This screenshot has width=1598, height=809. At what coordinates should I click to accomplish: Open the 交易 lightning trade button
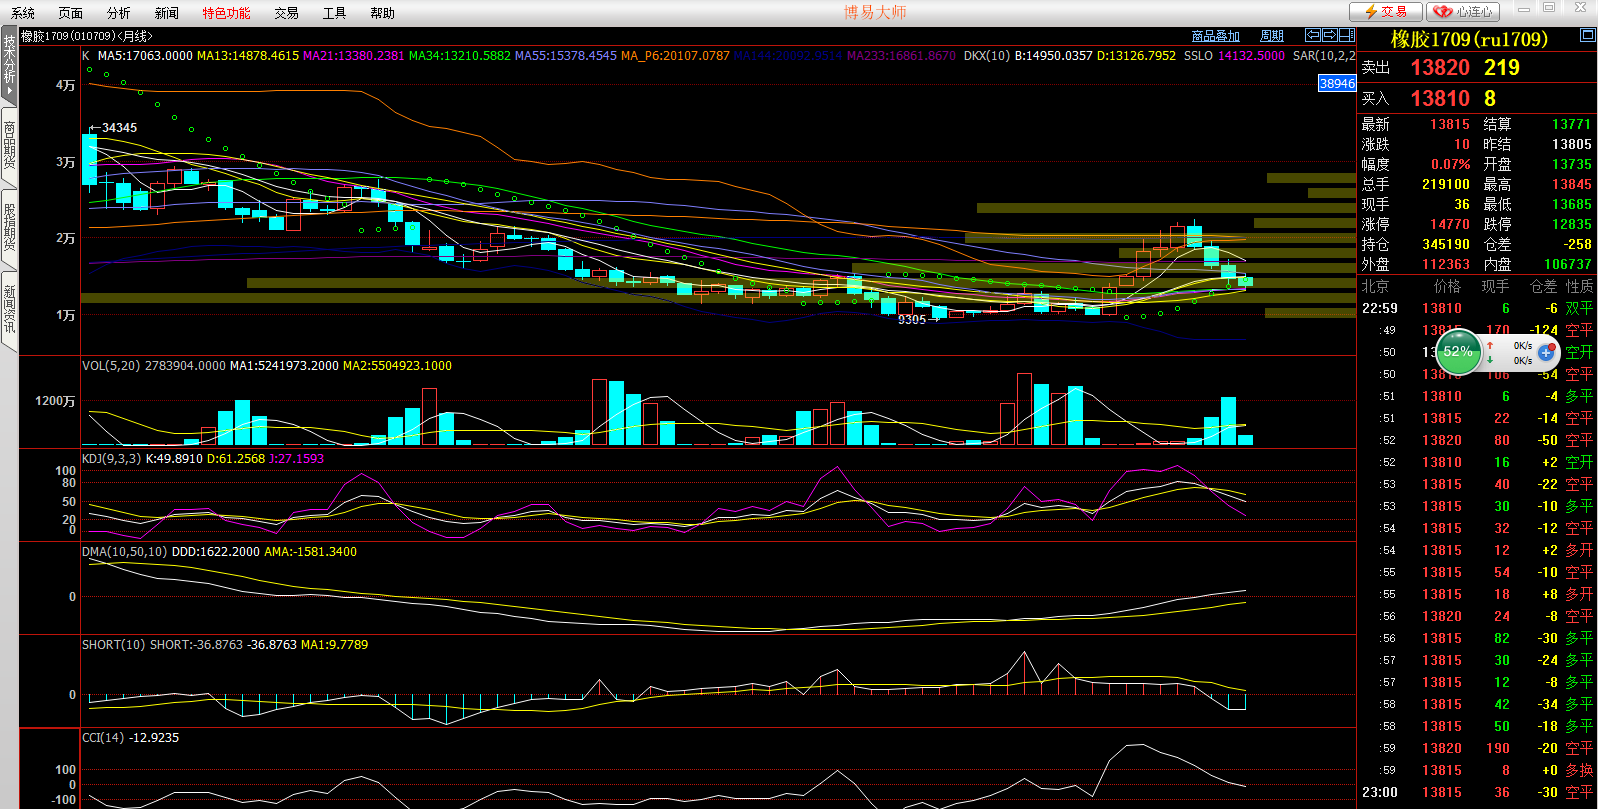tap(1385, 12)
